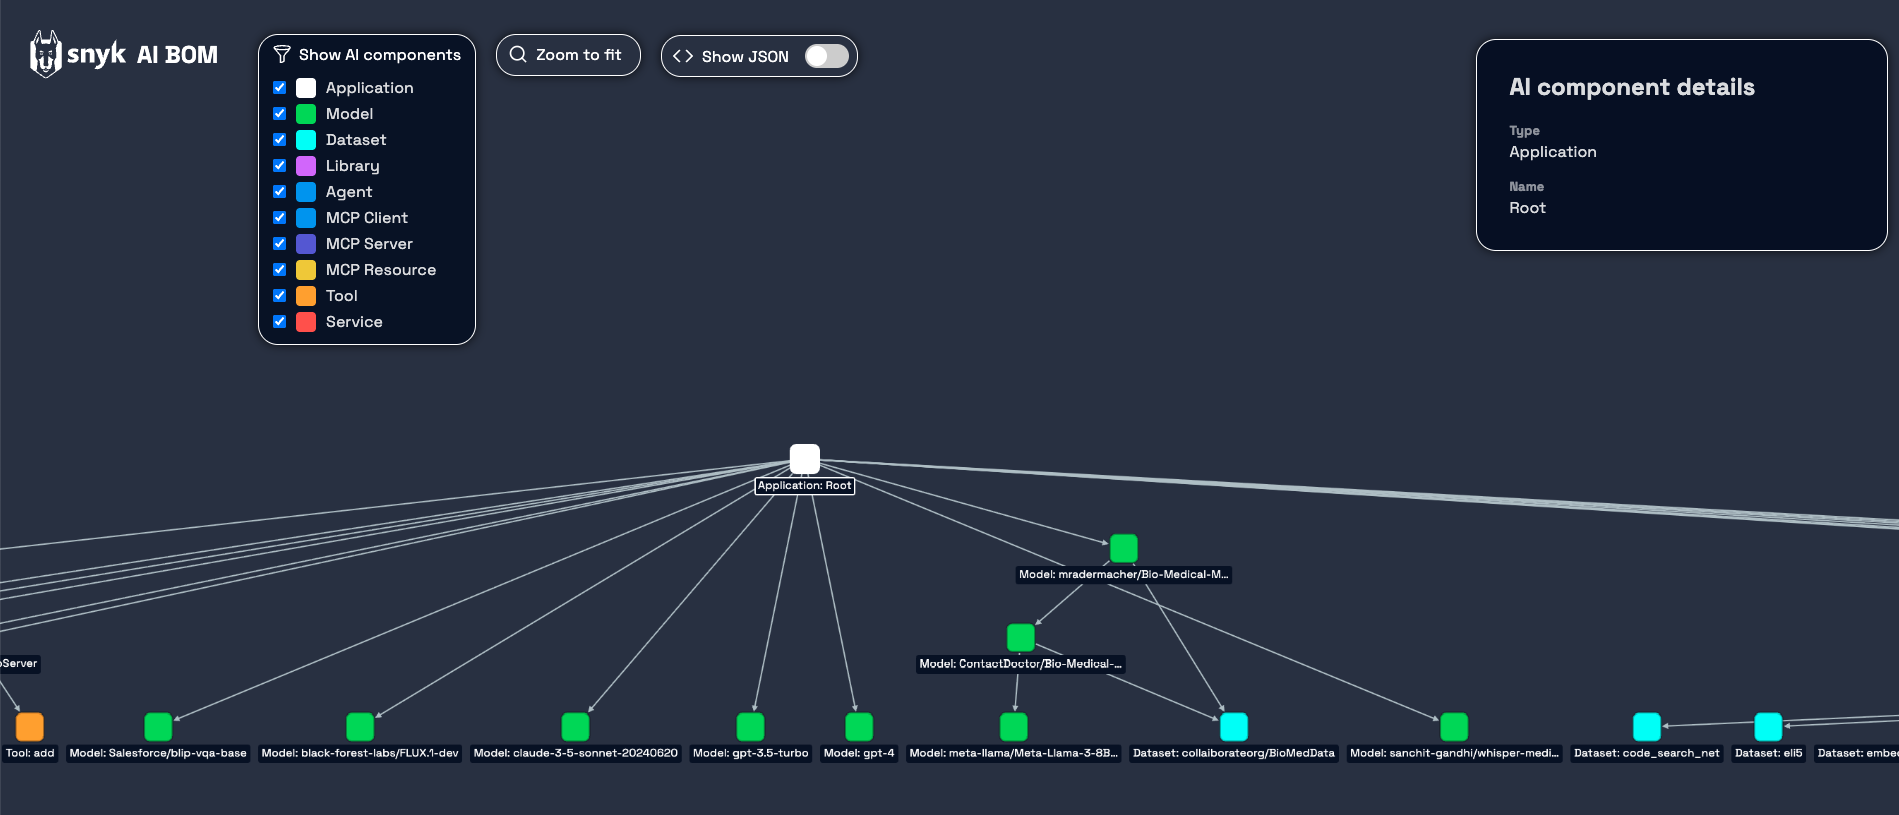Screen dimensions: 1899x815
Task: Click the blue MCP Client color swatch
Action: (306, 218)
